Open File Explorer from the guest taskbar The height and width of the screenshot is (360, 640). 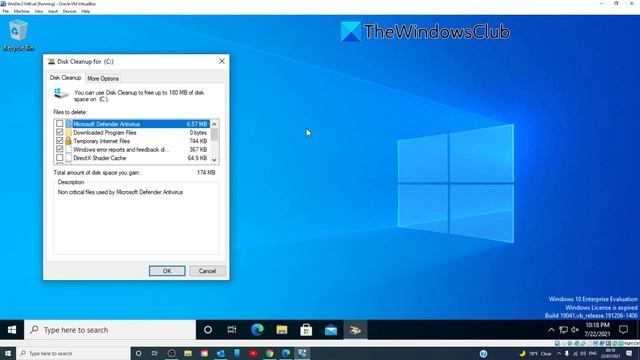pos(282,330)
